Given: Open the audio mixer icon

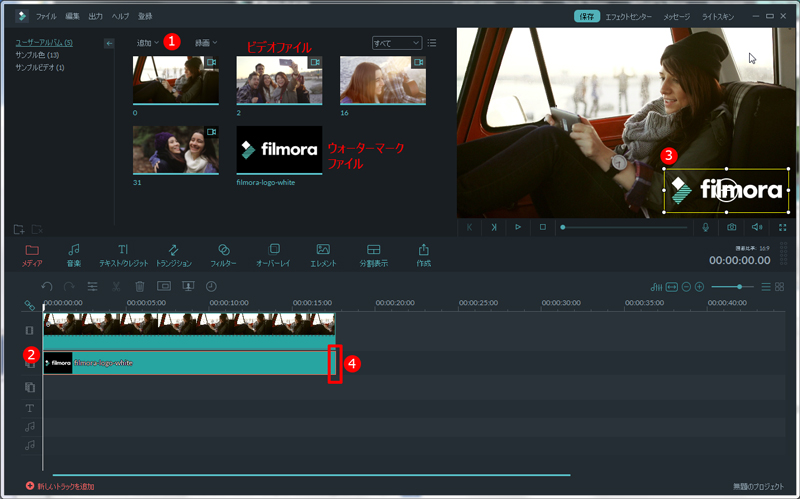Looking at the screenshot, I should click(x=656, y=287).
